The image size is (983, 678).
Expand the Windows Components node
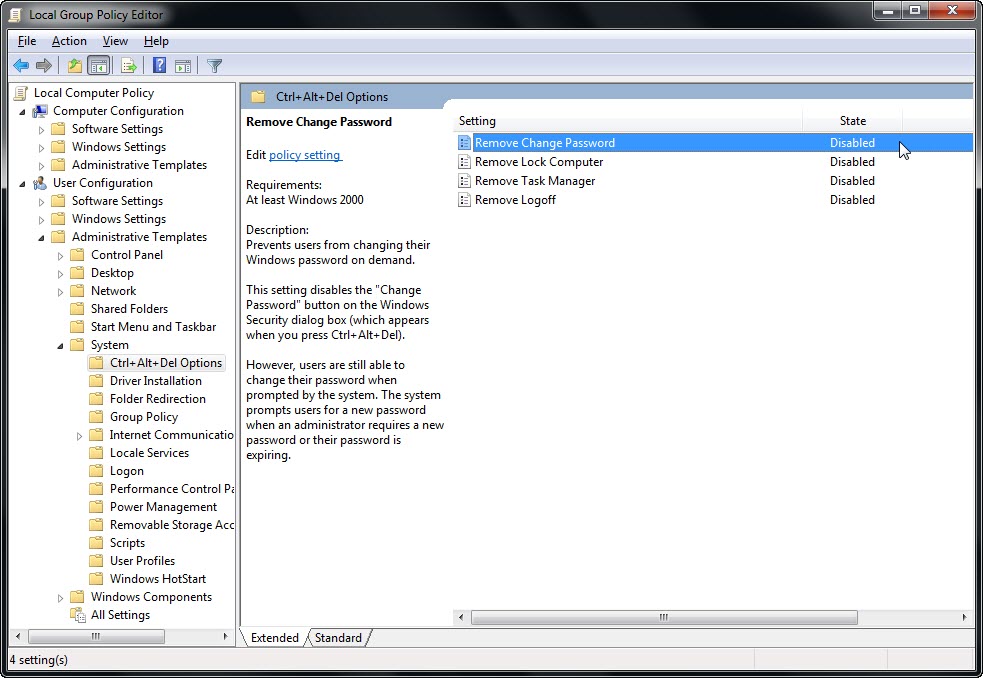coord(60,598)
